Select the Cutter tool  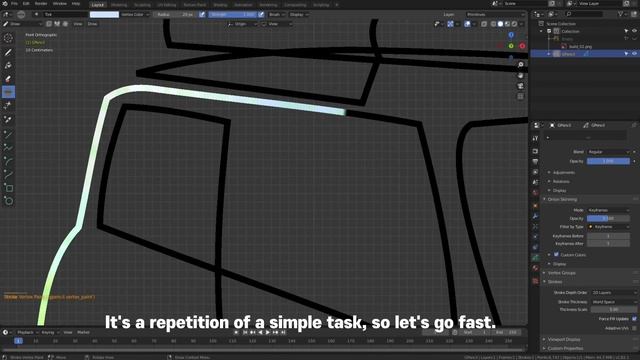pos(8,106)
